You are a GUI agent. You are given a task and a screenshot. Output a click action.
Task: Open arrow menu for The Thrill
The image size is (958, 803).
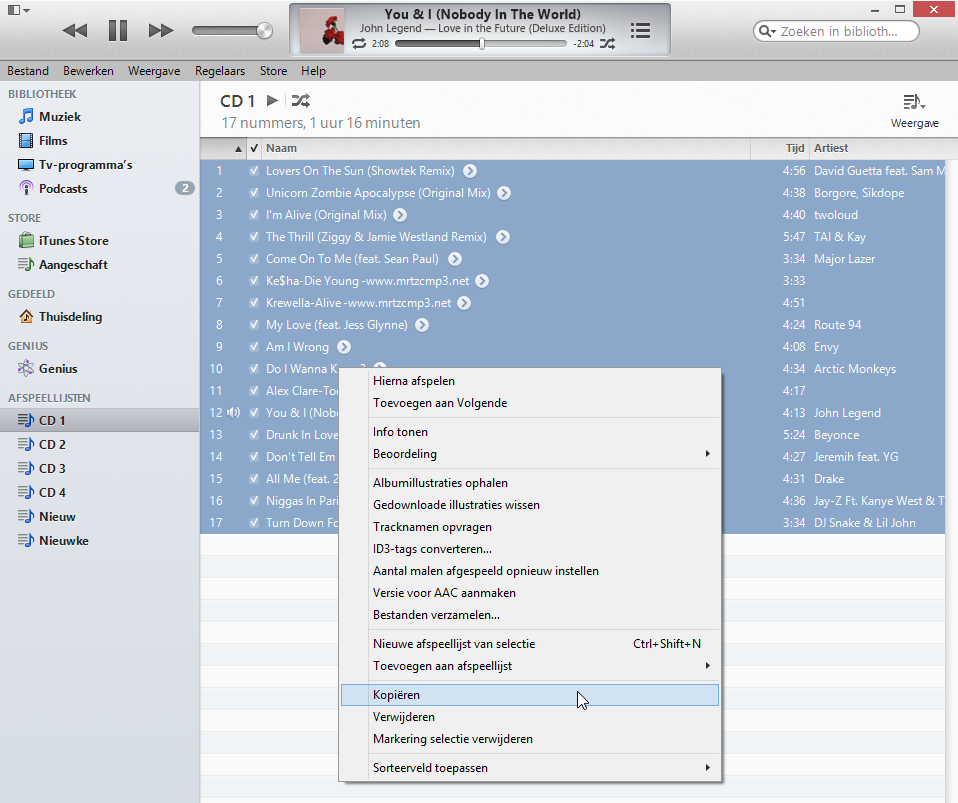tap(503, 237)
